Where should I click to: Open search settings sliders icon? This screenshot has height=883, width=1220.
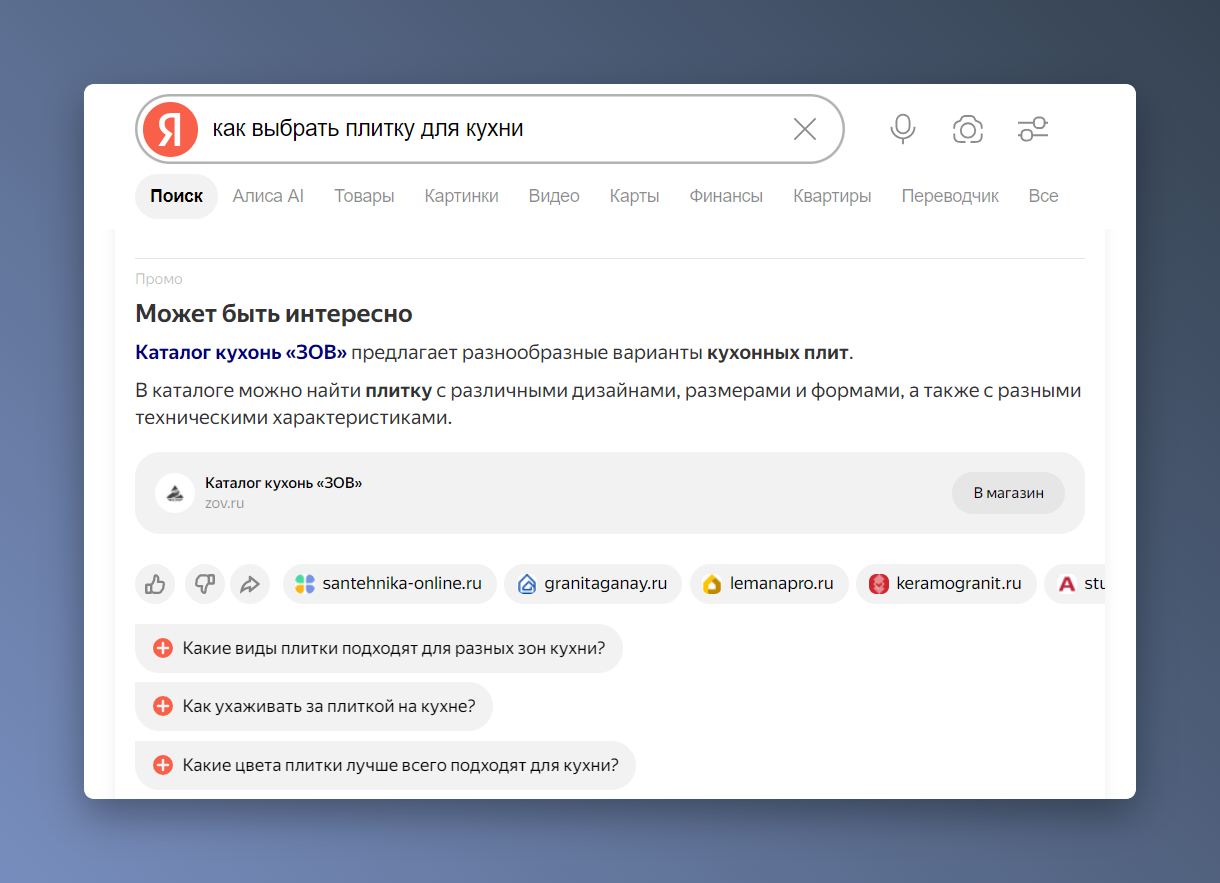tap(1033, 129)
